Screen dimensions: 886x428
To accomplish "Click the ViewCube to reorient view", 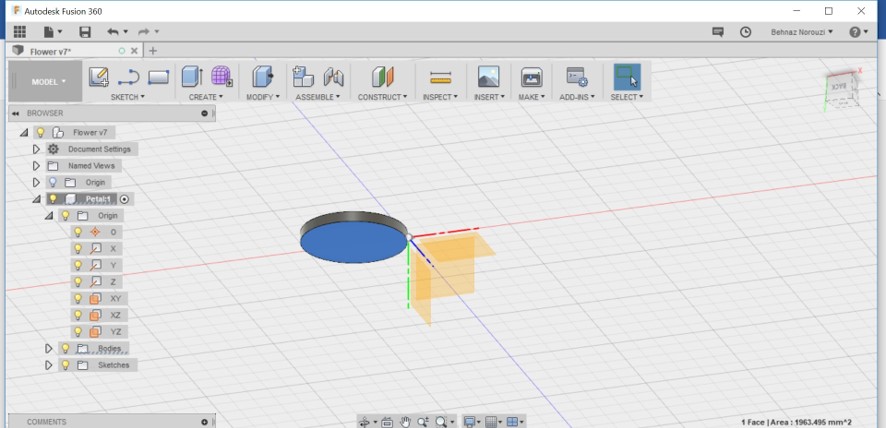I will coord(841,88).
